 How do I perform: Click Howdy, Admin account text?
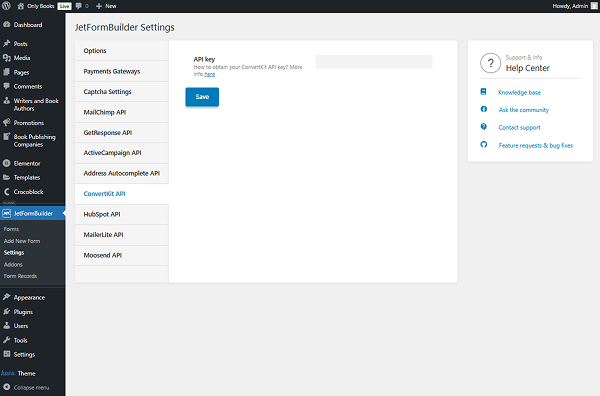tap(570, 6)
